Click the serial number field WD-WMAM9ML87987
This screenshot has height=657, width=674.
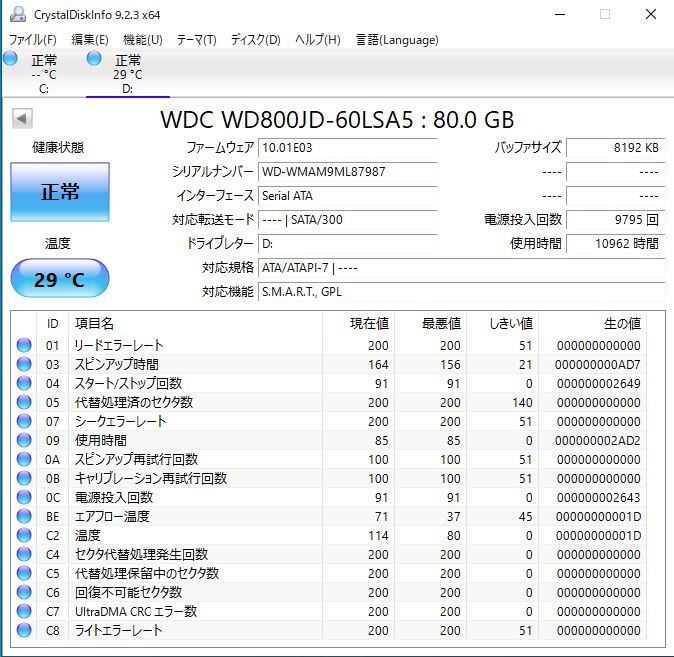point(347,172)
